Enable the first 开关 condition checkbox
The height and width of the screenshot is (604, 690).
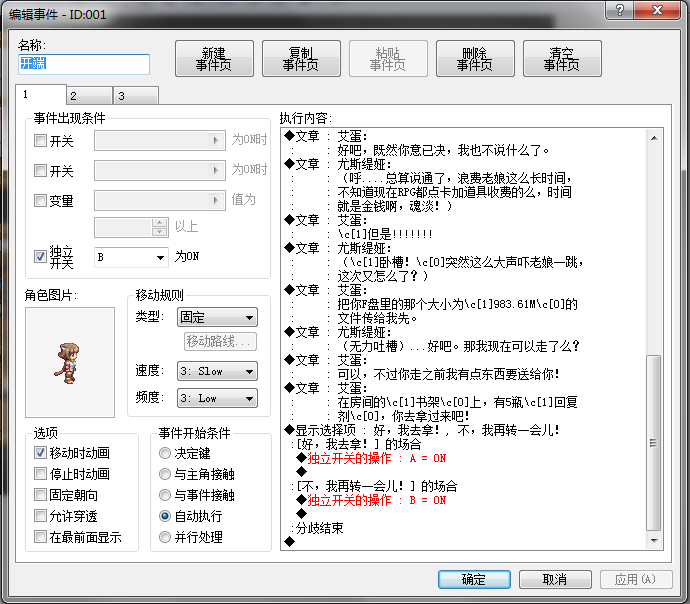40,141
